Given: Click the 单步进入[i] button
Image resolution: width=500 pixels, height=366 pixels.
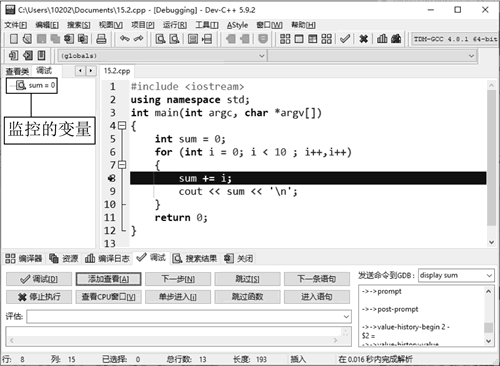Looking at the screenshot, I should tap(178, 297).
